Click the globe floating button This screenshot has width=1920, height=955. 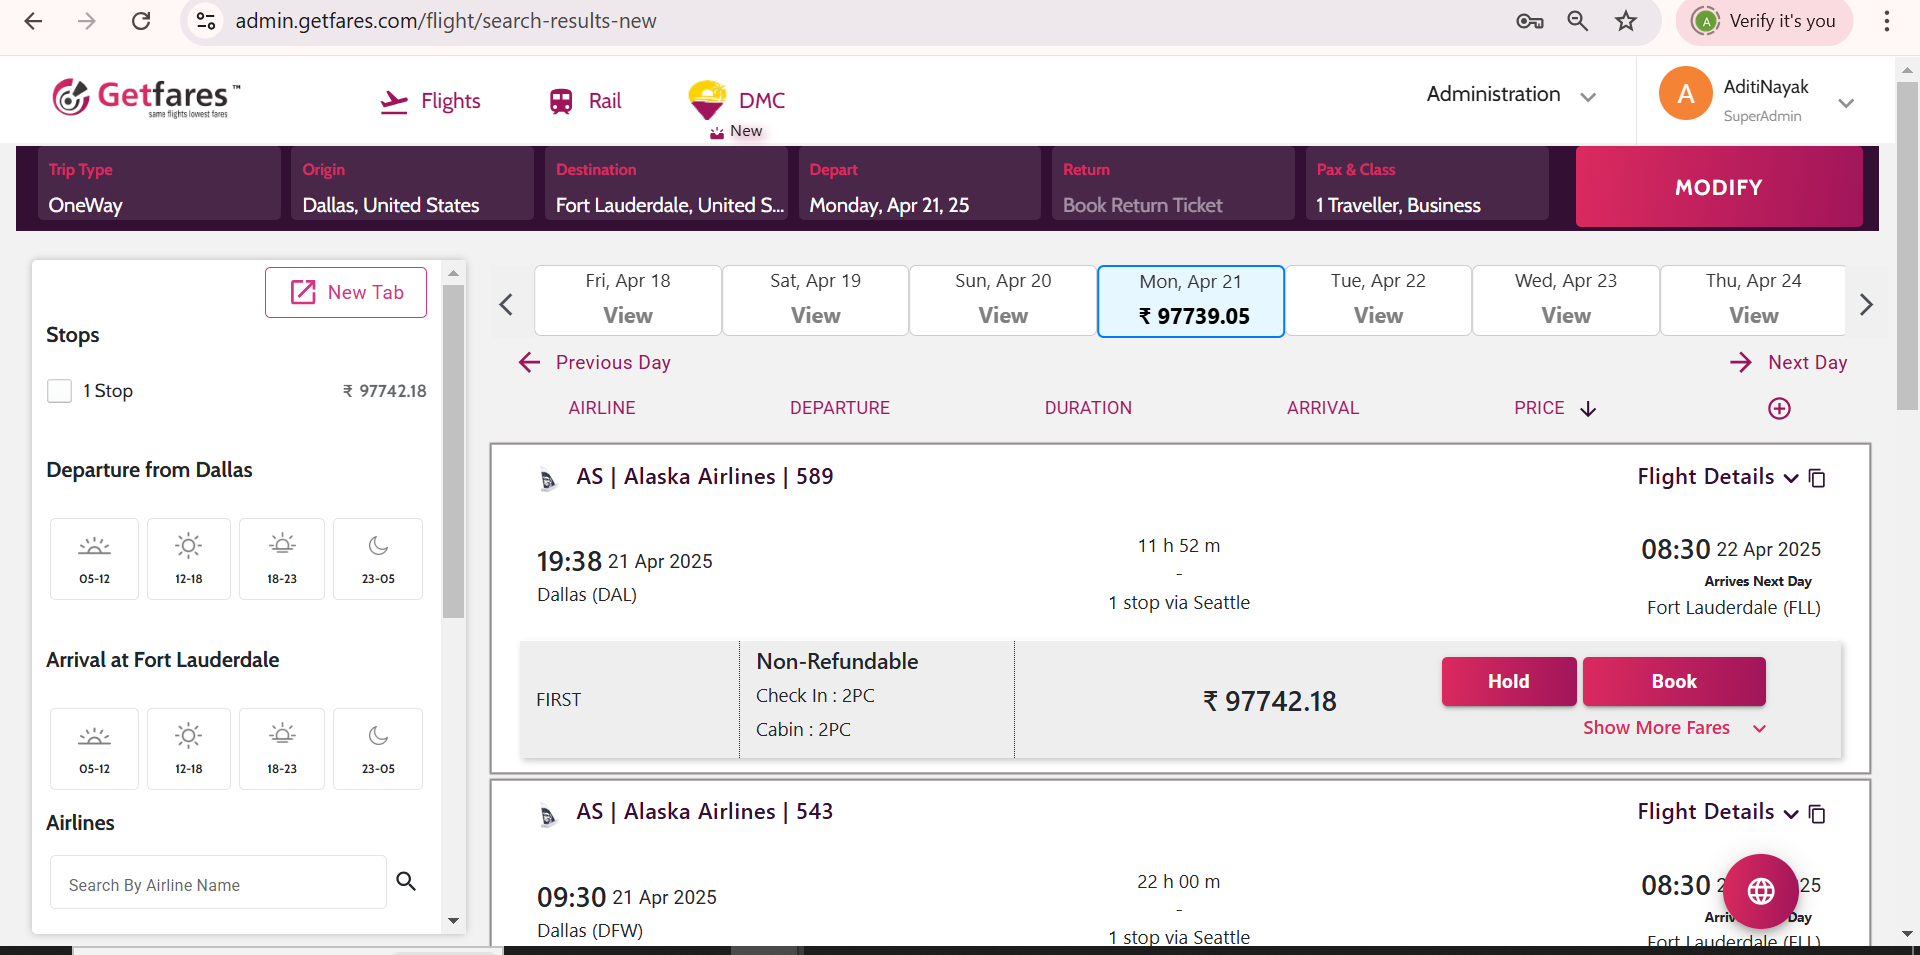tap(1760, 890)
